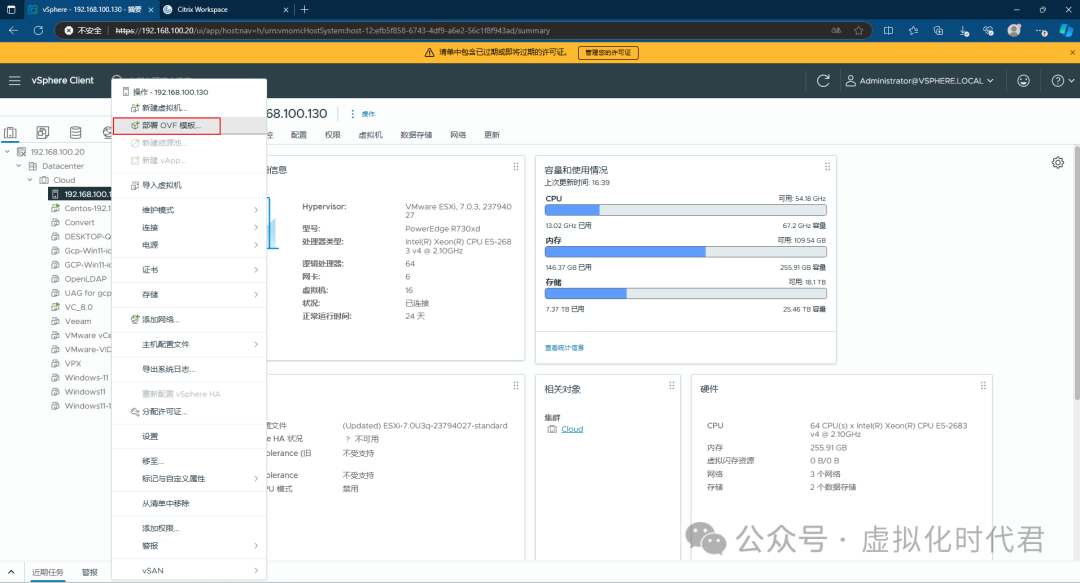
Task: Refresh the vSphere Client data
Action: point(823,81)
